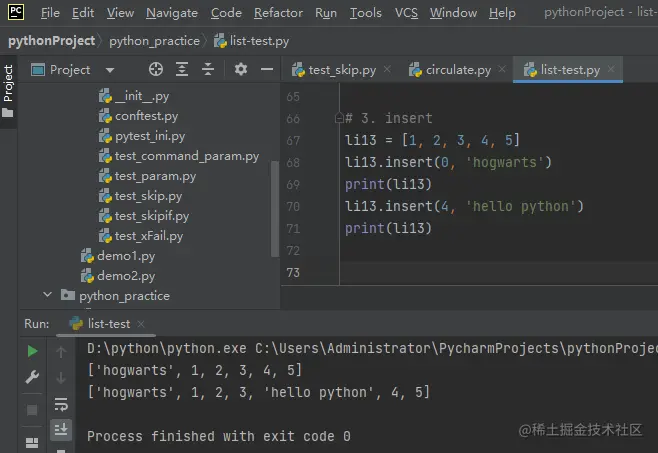Viewport: 658px width, 453px height.
Task: Place cursor on li13.insert(0, 'hogwarts') line
Action: (448, 162)
